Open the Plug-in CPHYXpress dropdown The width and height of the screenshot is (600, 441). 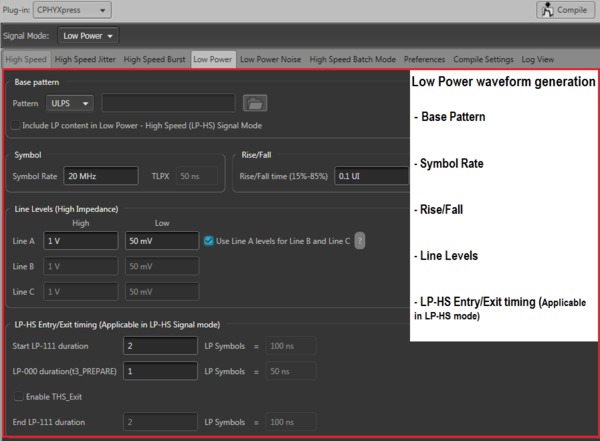(x=72, y=10)
